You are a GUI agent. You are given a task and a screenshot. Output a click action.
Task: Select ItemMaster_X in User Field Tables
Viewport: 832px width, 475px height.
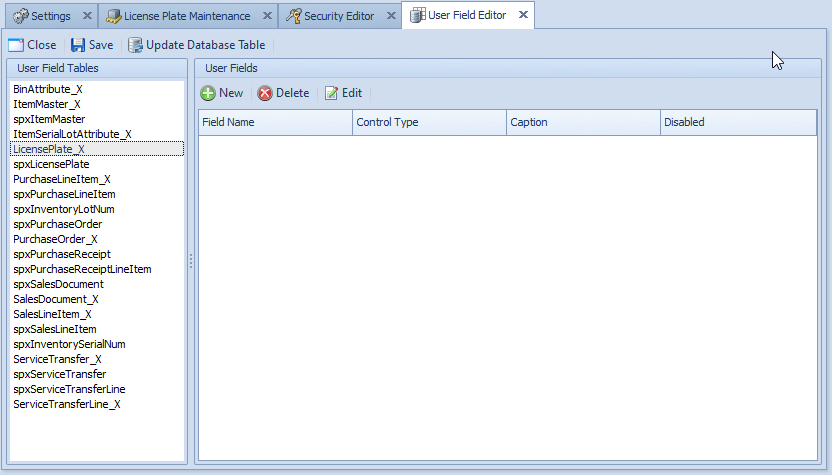point(46,104)
